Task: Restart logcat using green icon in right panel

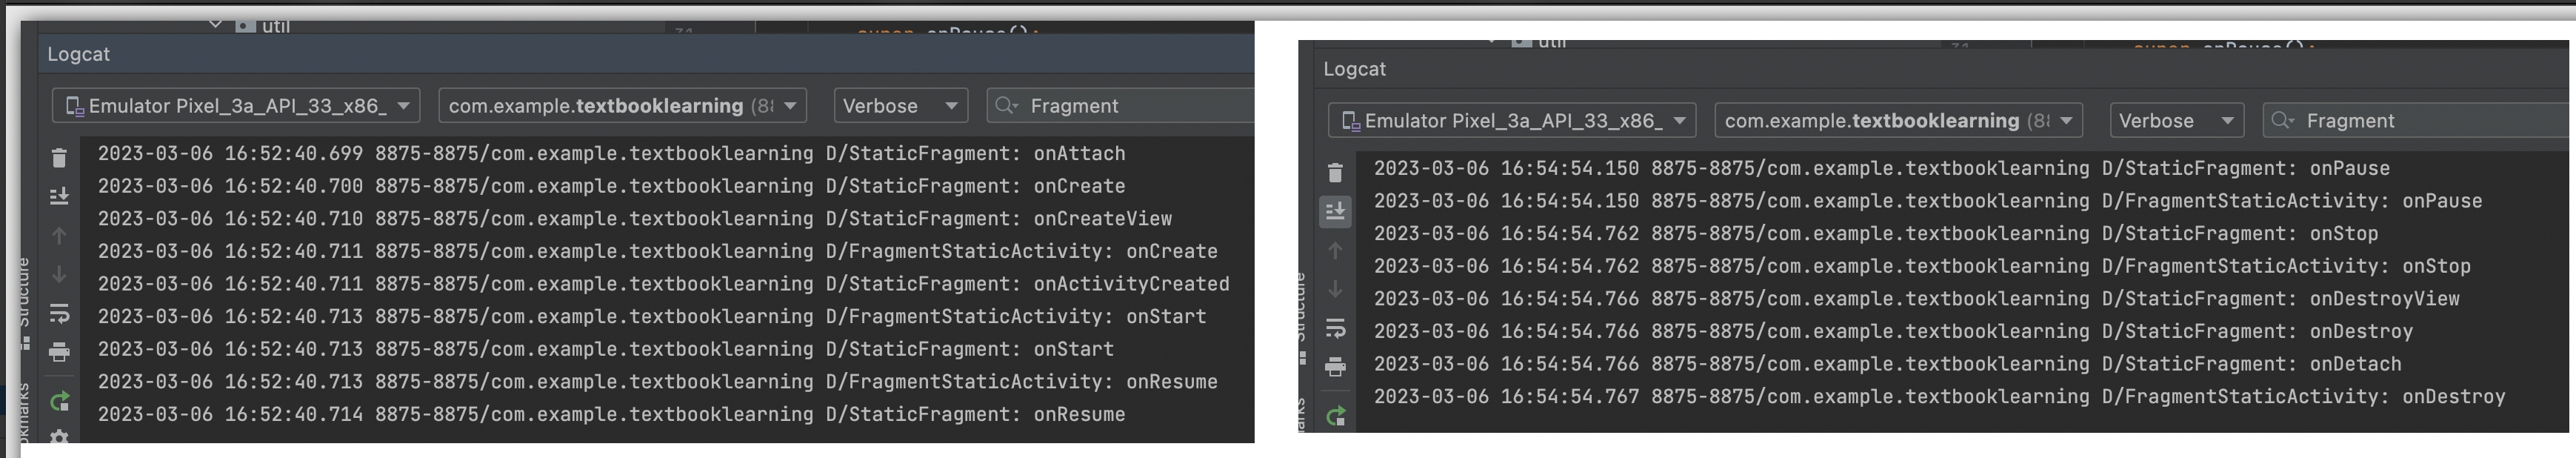Action: (x=1335, y=416)
